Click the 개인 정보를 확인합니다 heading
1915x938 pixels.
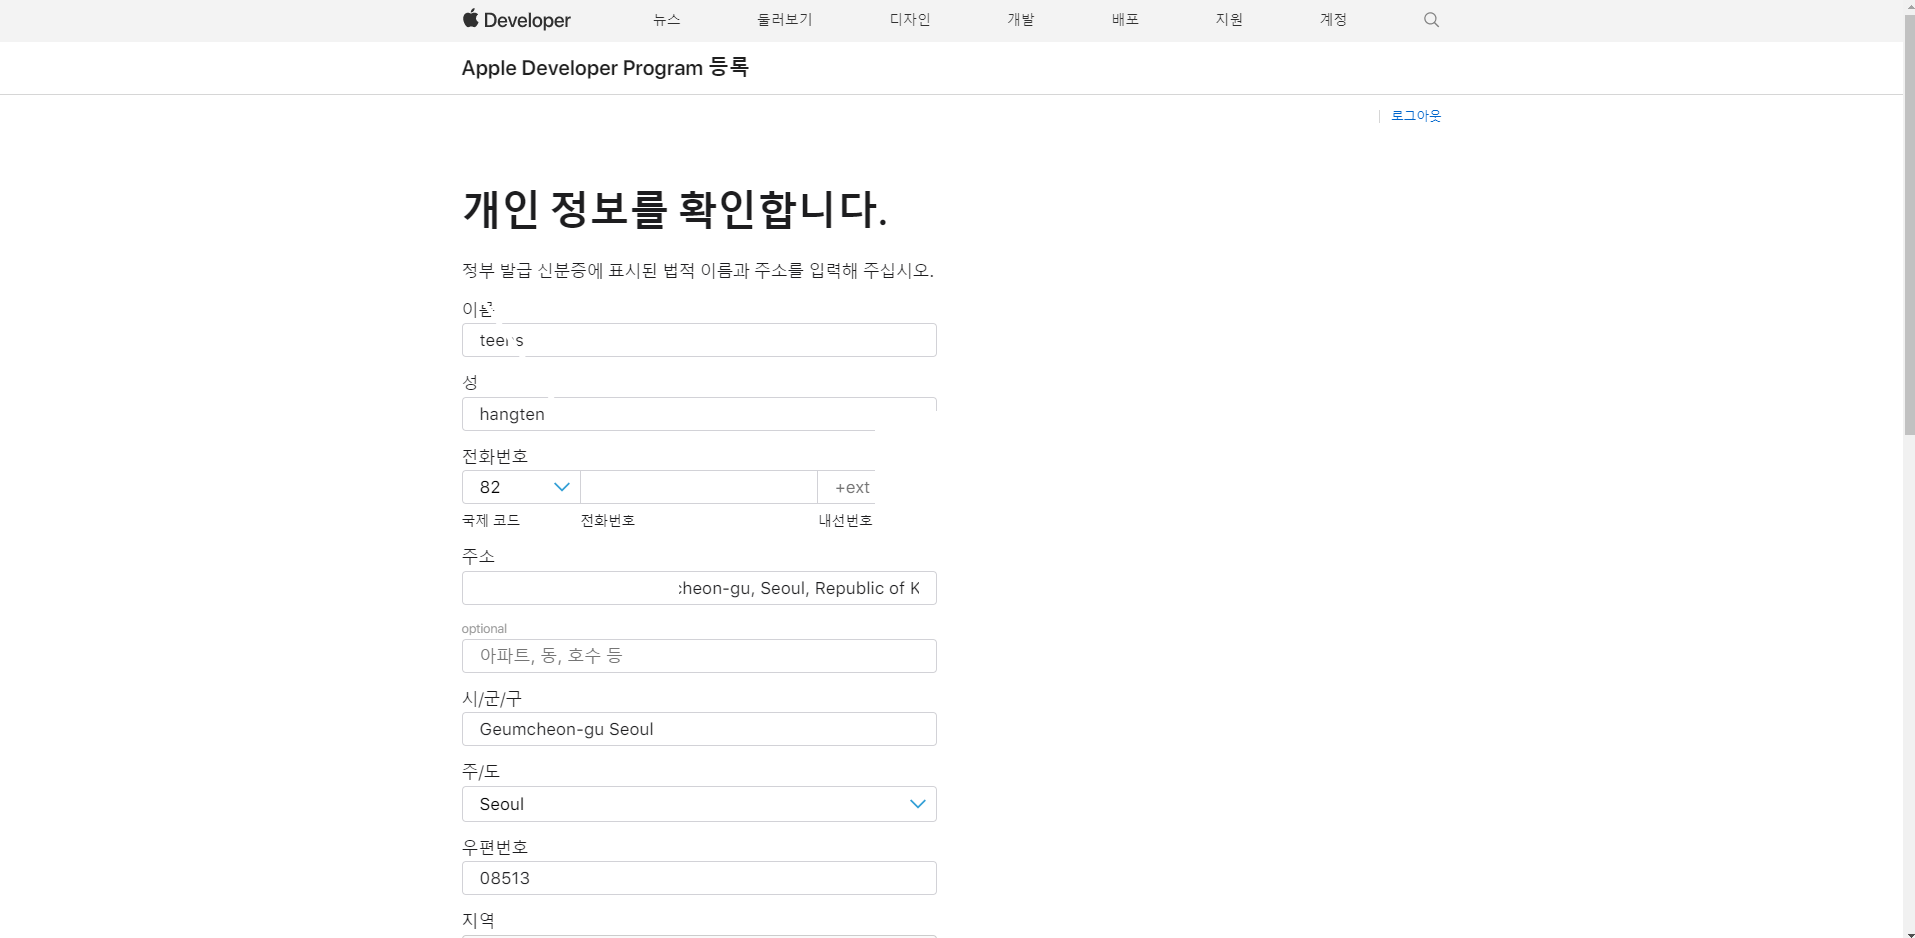tap(675, 209)
